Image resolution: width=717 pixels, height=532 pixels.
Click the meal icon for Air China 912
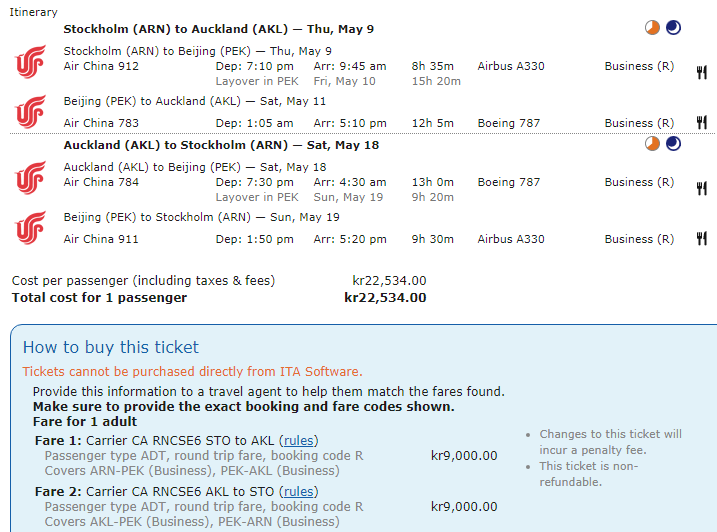pos(702,72)
